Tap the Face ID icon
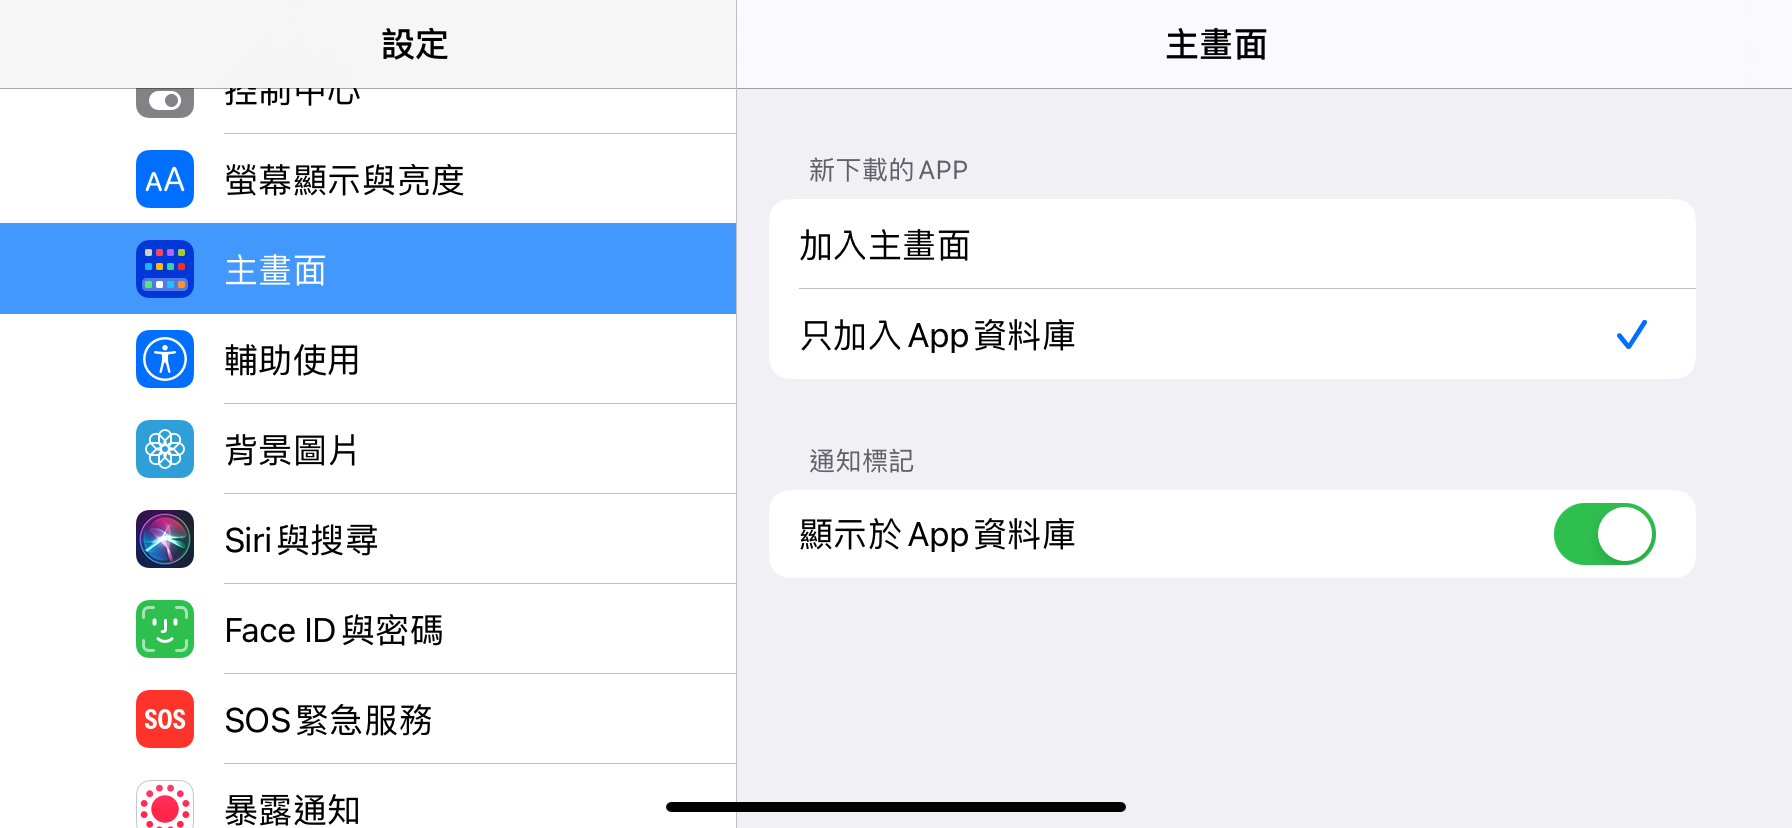The height and width of the screenshot is (828, 1792). point(165,629)
